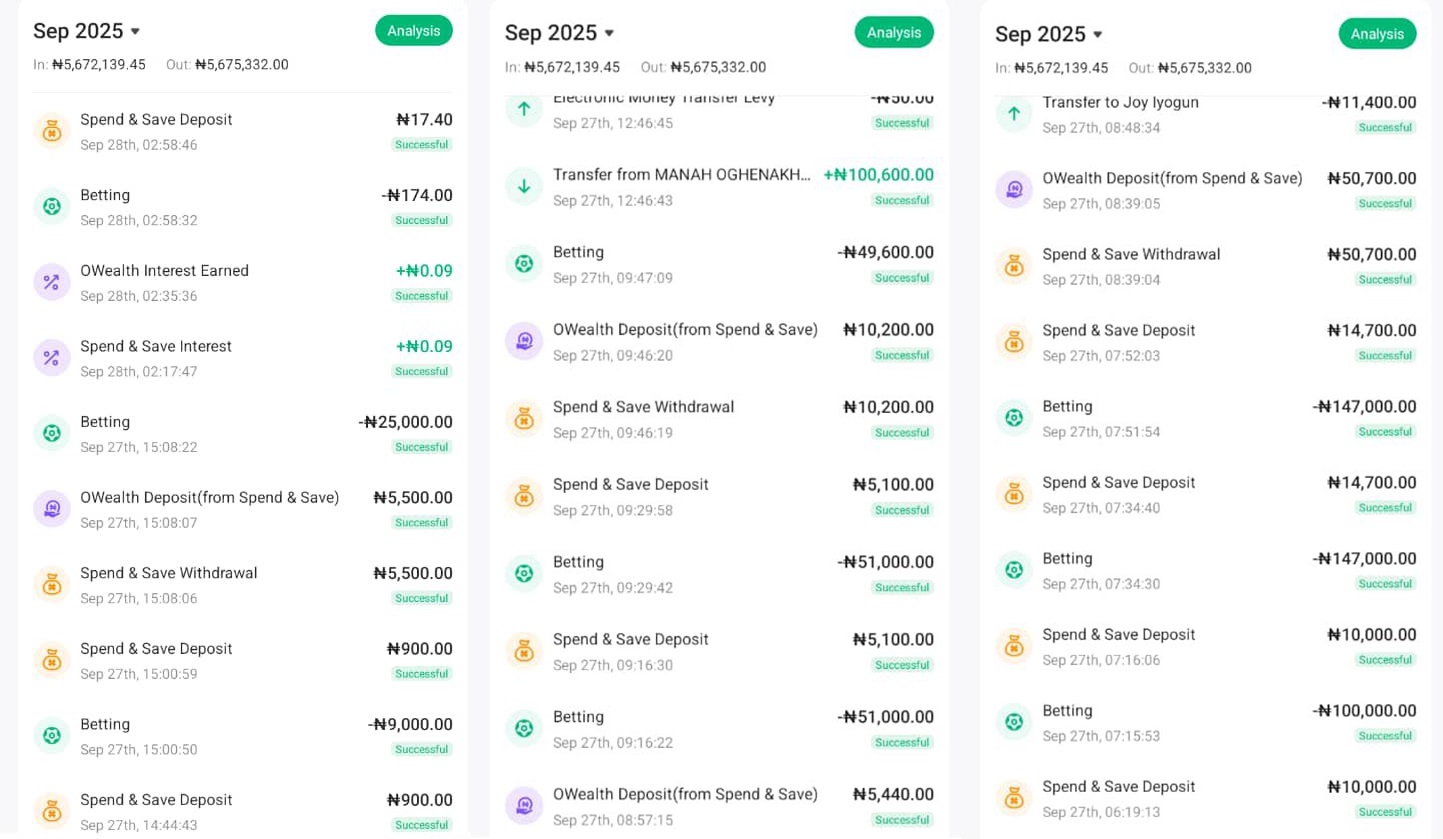The height and width of the screenshot is (839, 1443).
Task: Click the Spend & Save Withdrawal icon for ₦50,700.00
Action: [1014, 266]
